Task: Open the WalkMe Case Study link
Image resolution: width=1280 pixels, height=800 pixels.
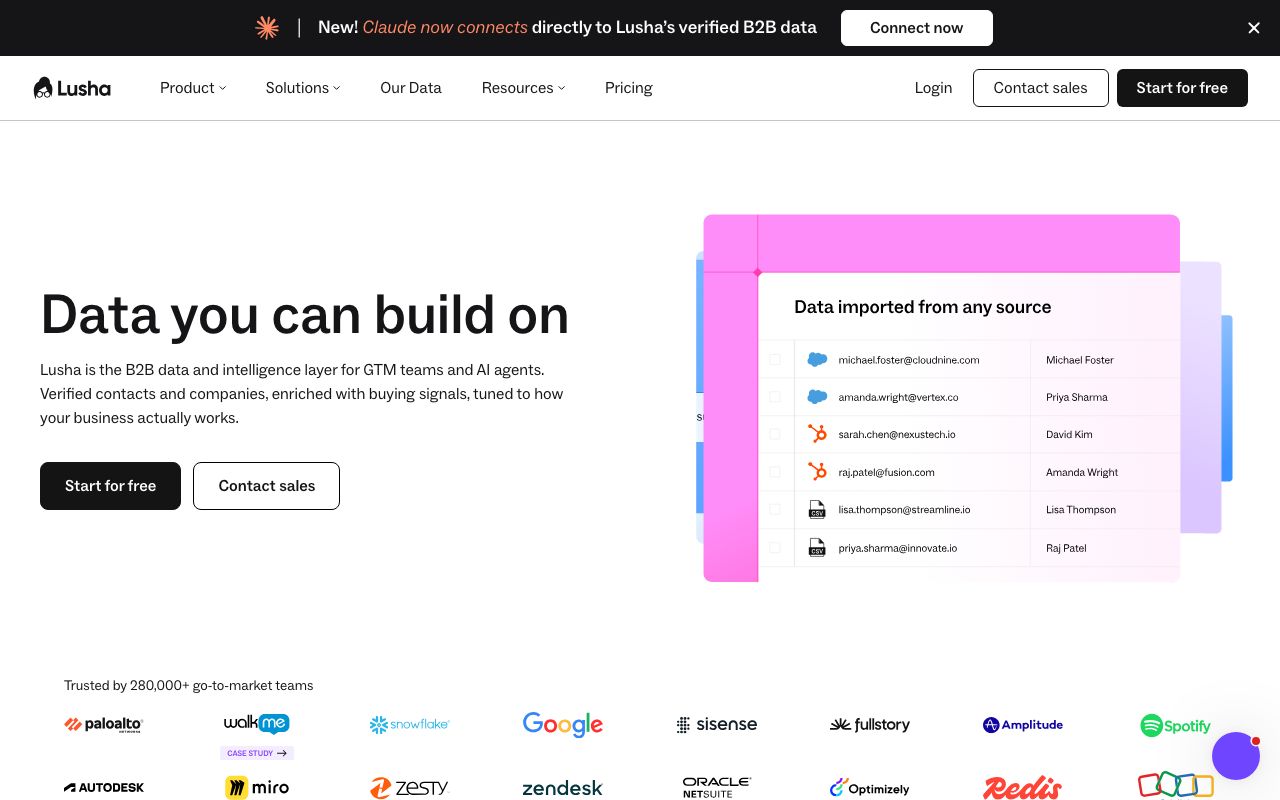Action: (257, 753)
